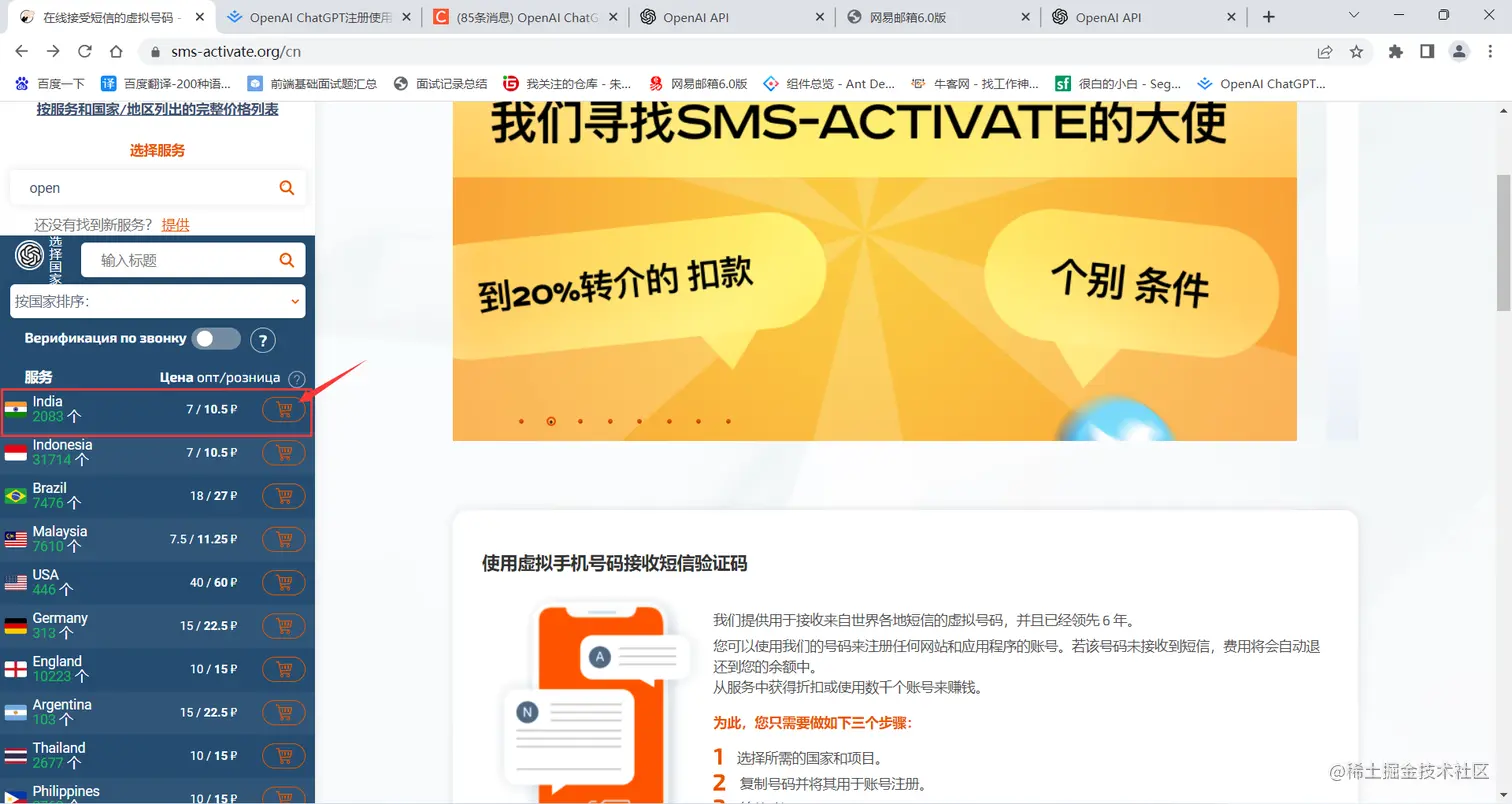Select Malaysia in country list
The width and height of the screenshot is (1512, 804).
coord(157,539)
